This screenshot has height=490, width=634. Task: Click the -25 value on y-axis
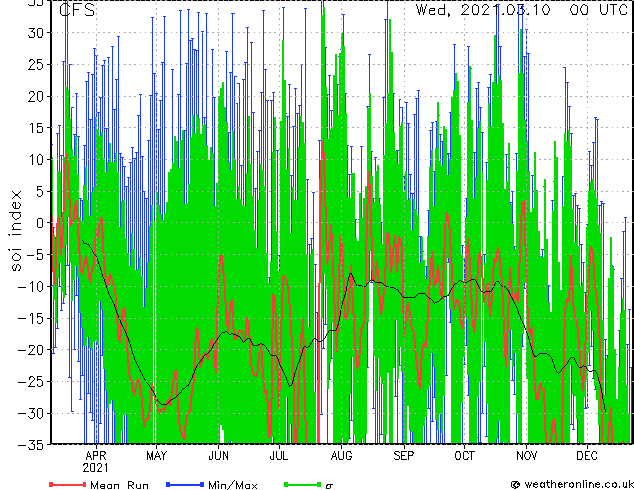31,381
